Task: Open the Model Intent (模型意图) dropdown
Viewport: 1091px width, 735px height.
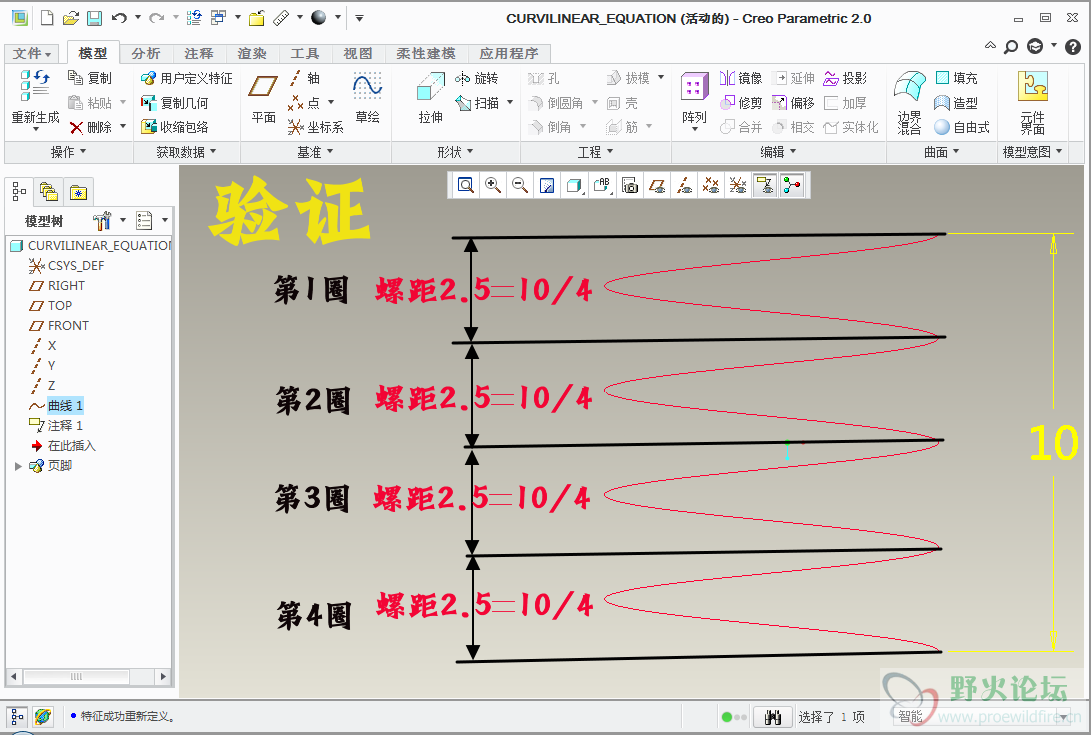Action: coord(1033,152)
